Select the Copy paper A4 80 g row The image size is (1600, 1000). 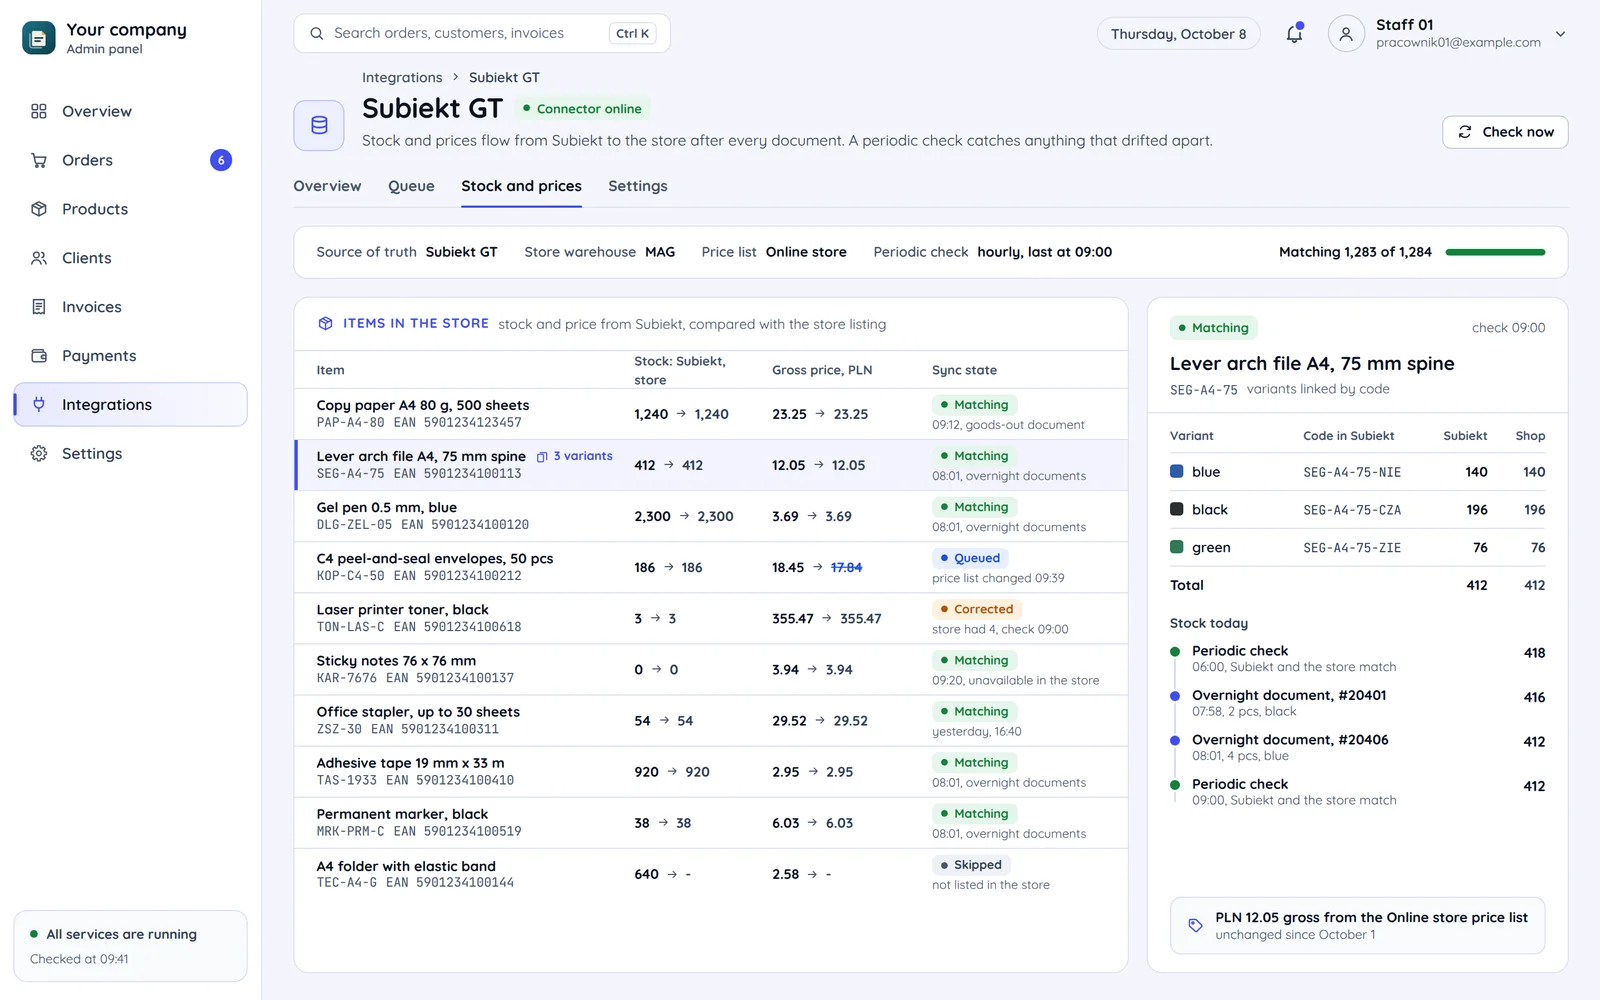[711, 414]
